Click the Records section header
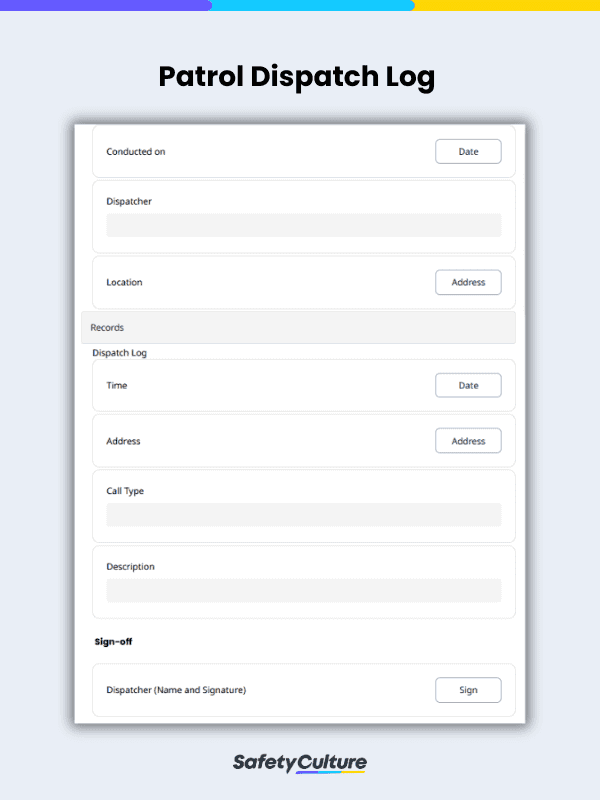 click(107, 327)
